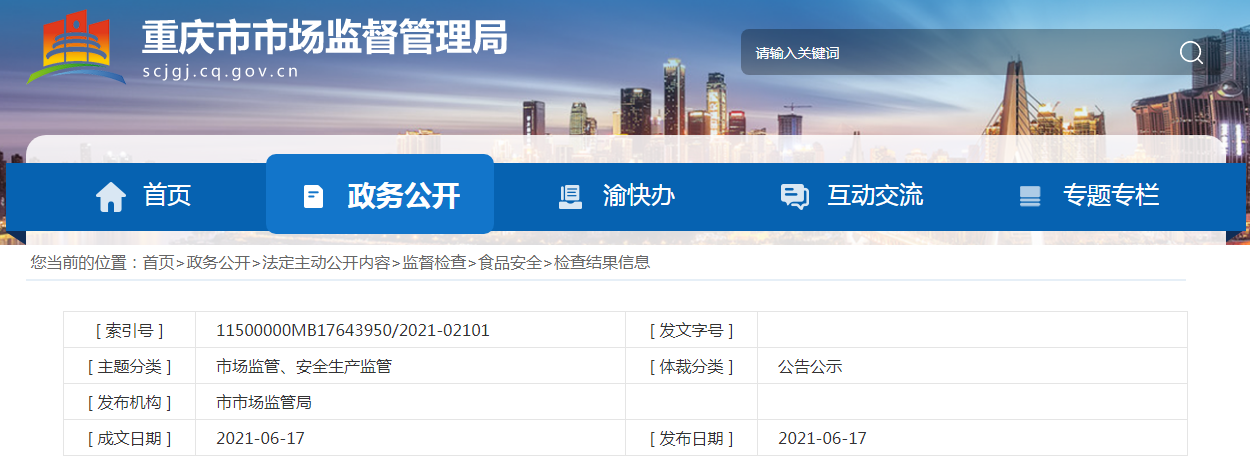Click 首页 breadcrumb link
This screenshot has width=1250, height=465.
(x=158, y=262)
